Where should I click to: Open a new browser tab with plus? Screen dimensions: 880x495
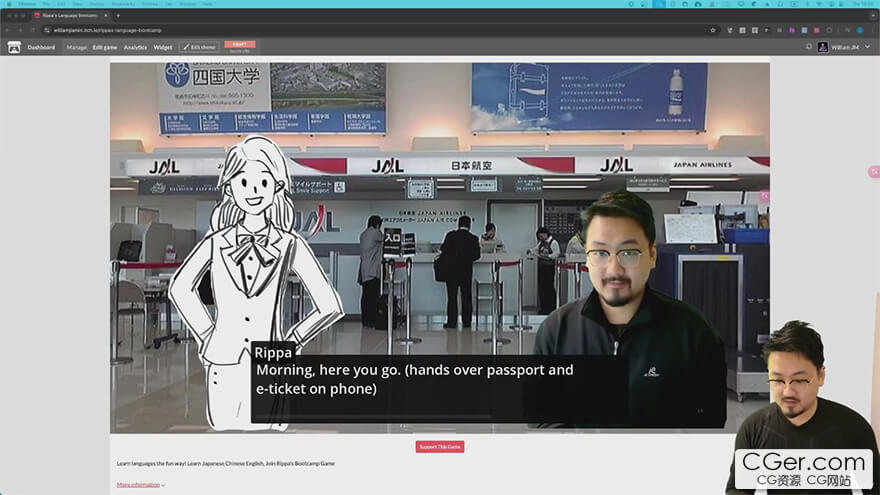(118, 16)
